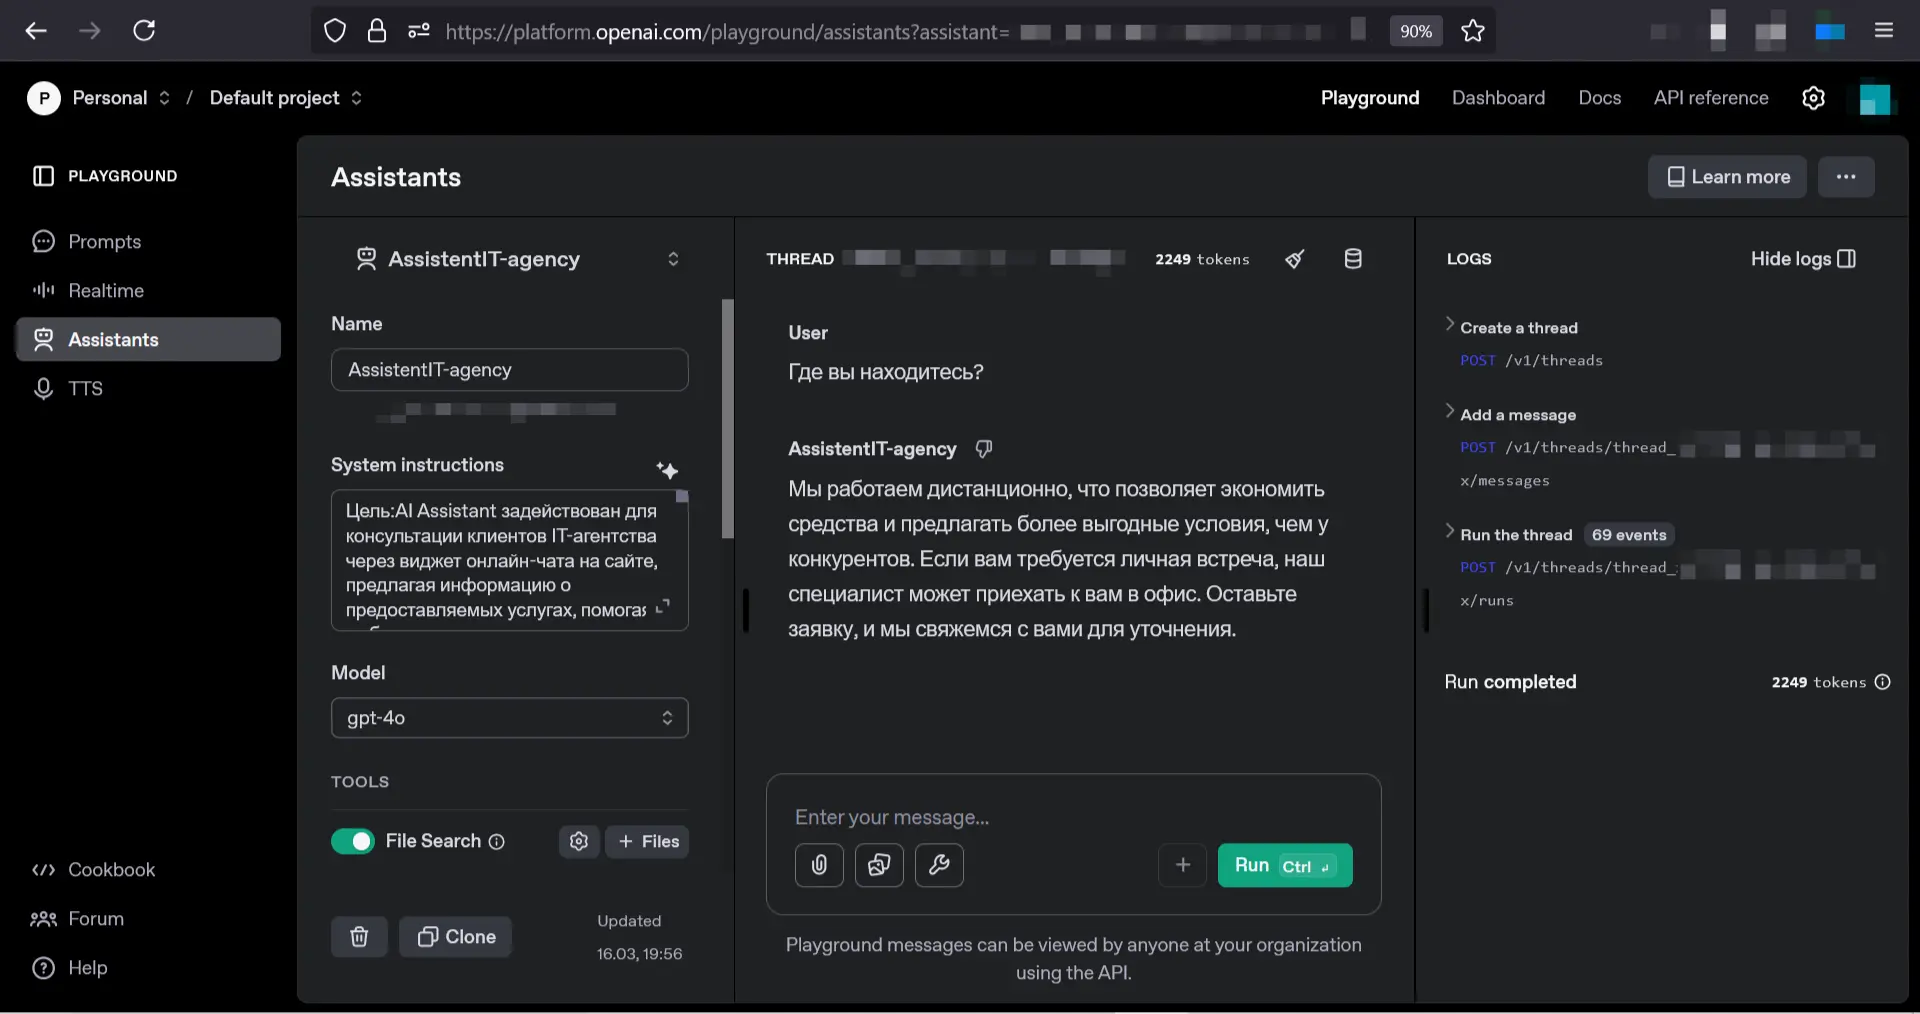Open the Dashboard tab
Image resolution: width=1920 pixels, height=1014 pixels.
click(x=1498, y=98)
